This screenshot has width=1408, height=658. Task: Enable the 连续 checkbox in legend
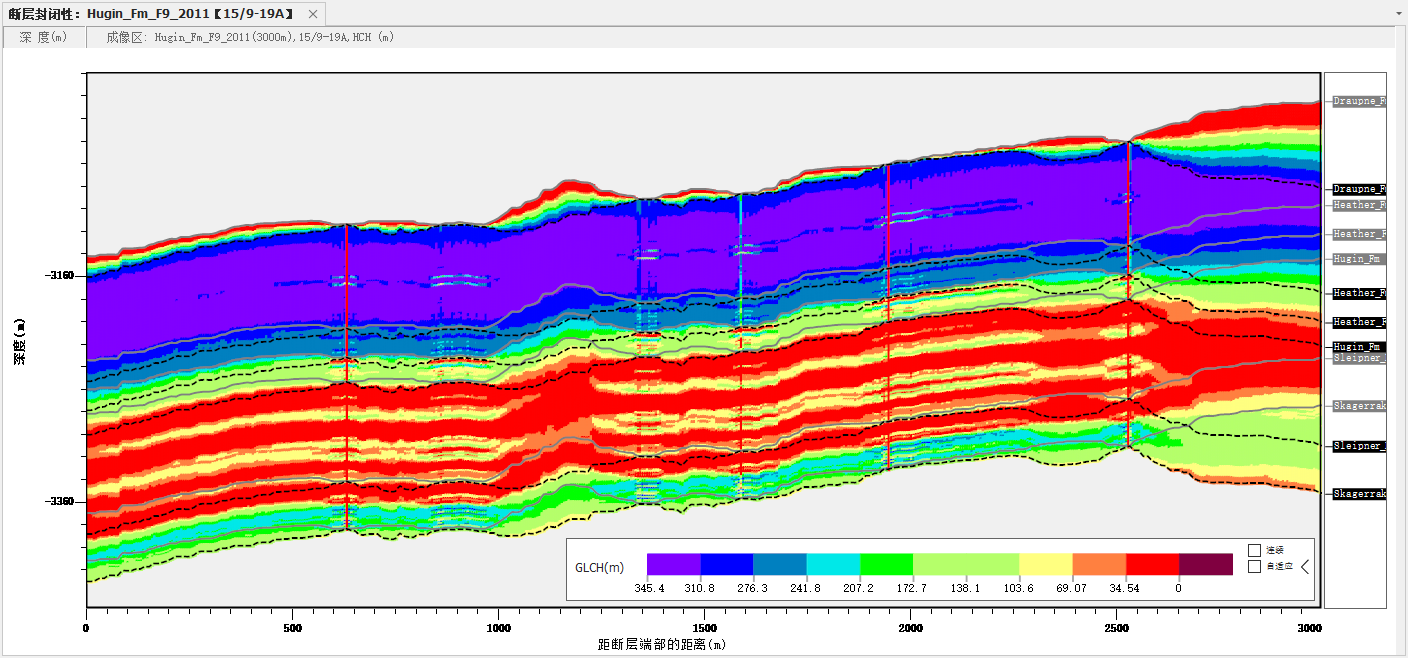1254,550
